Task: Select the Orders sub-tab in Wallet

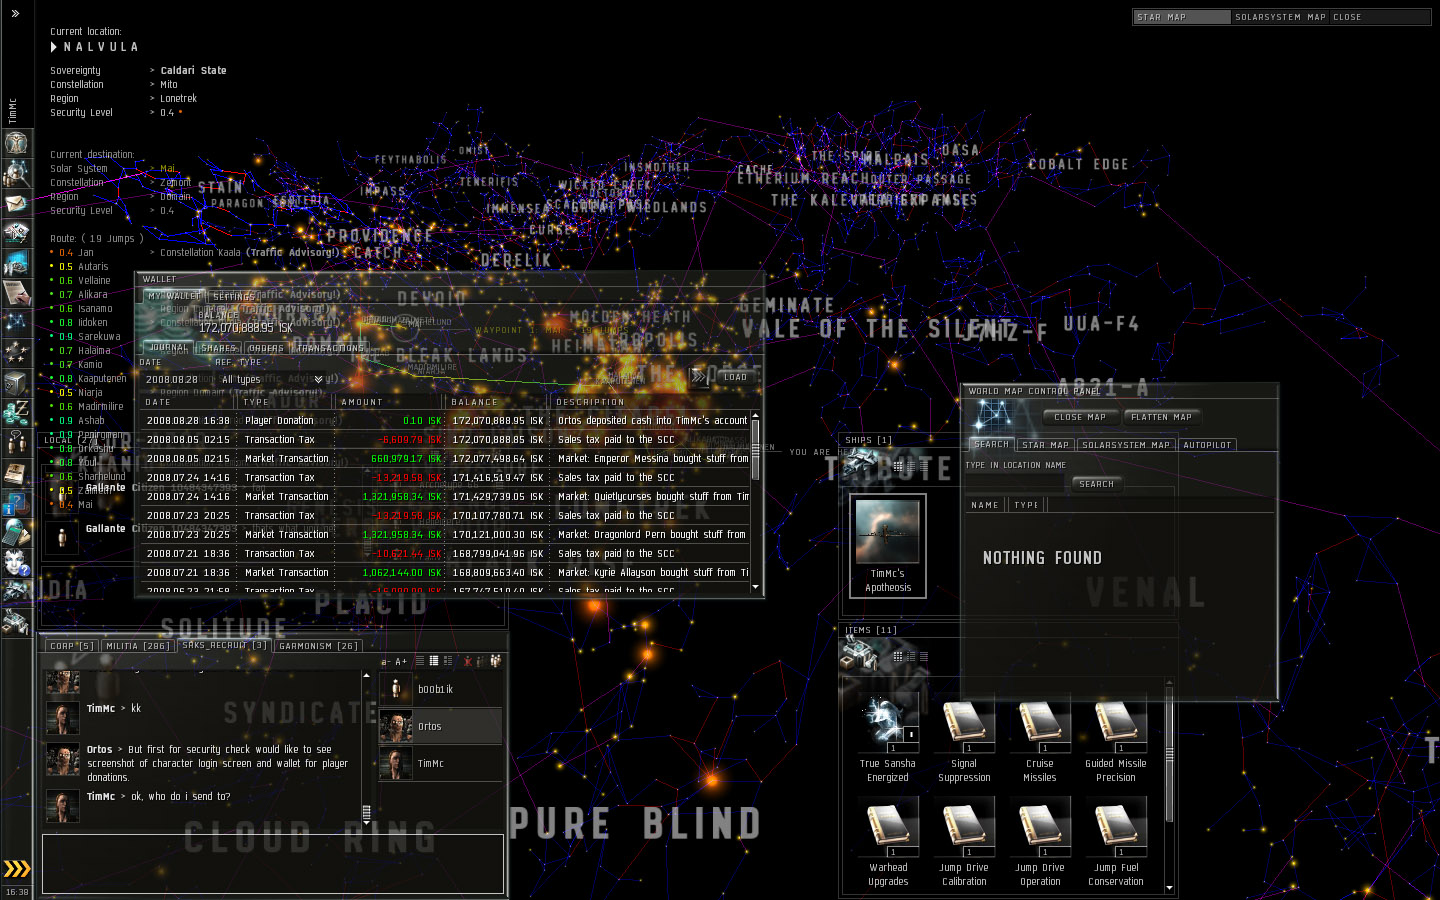Action: (x=266, y=348)
